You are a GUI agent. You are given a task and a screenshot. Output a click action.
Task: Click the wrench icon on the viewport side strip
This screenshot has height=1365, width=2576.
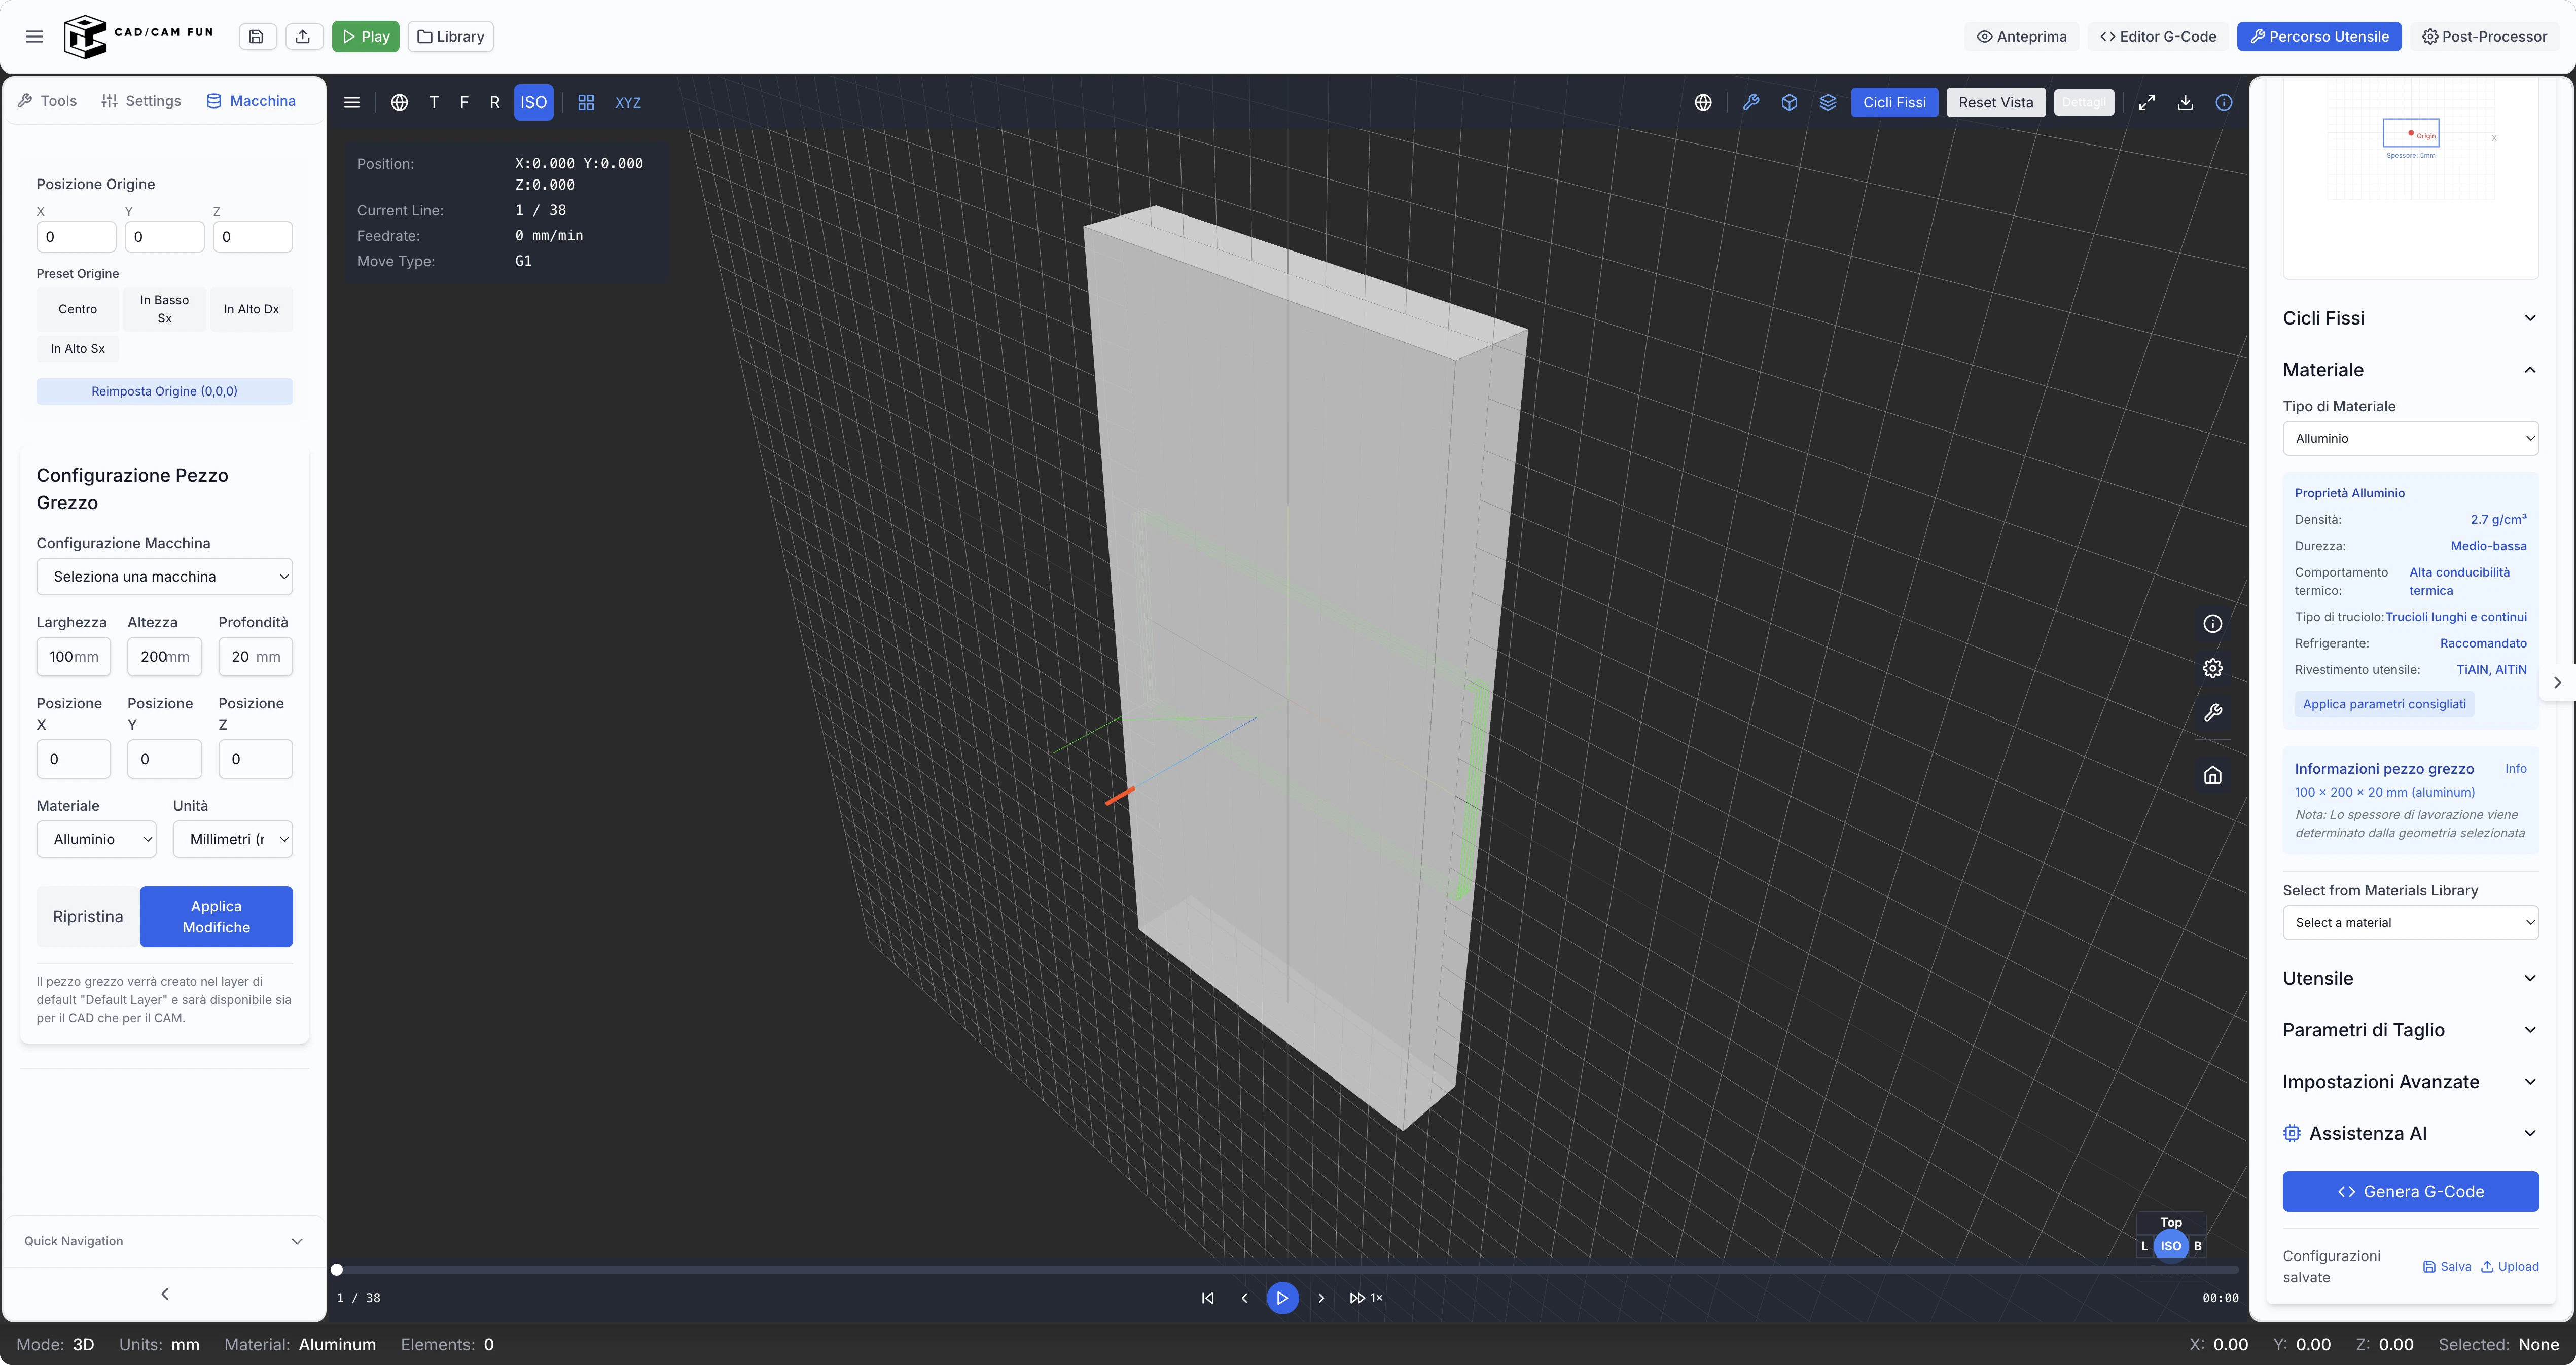click(x=2213, y=713)
